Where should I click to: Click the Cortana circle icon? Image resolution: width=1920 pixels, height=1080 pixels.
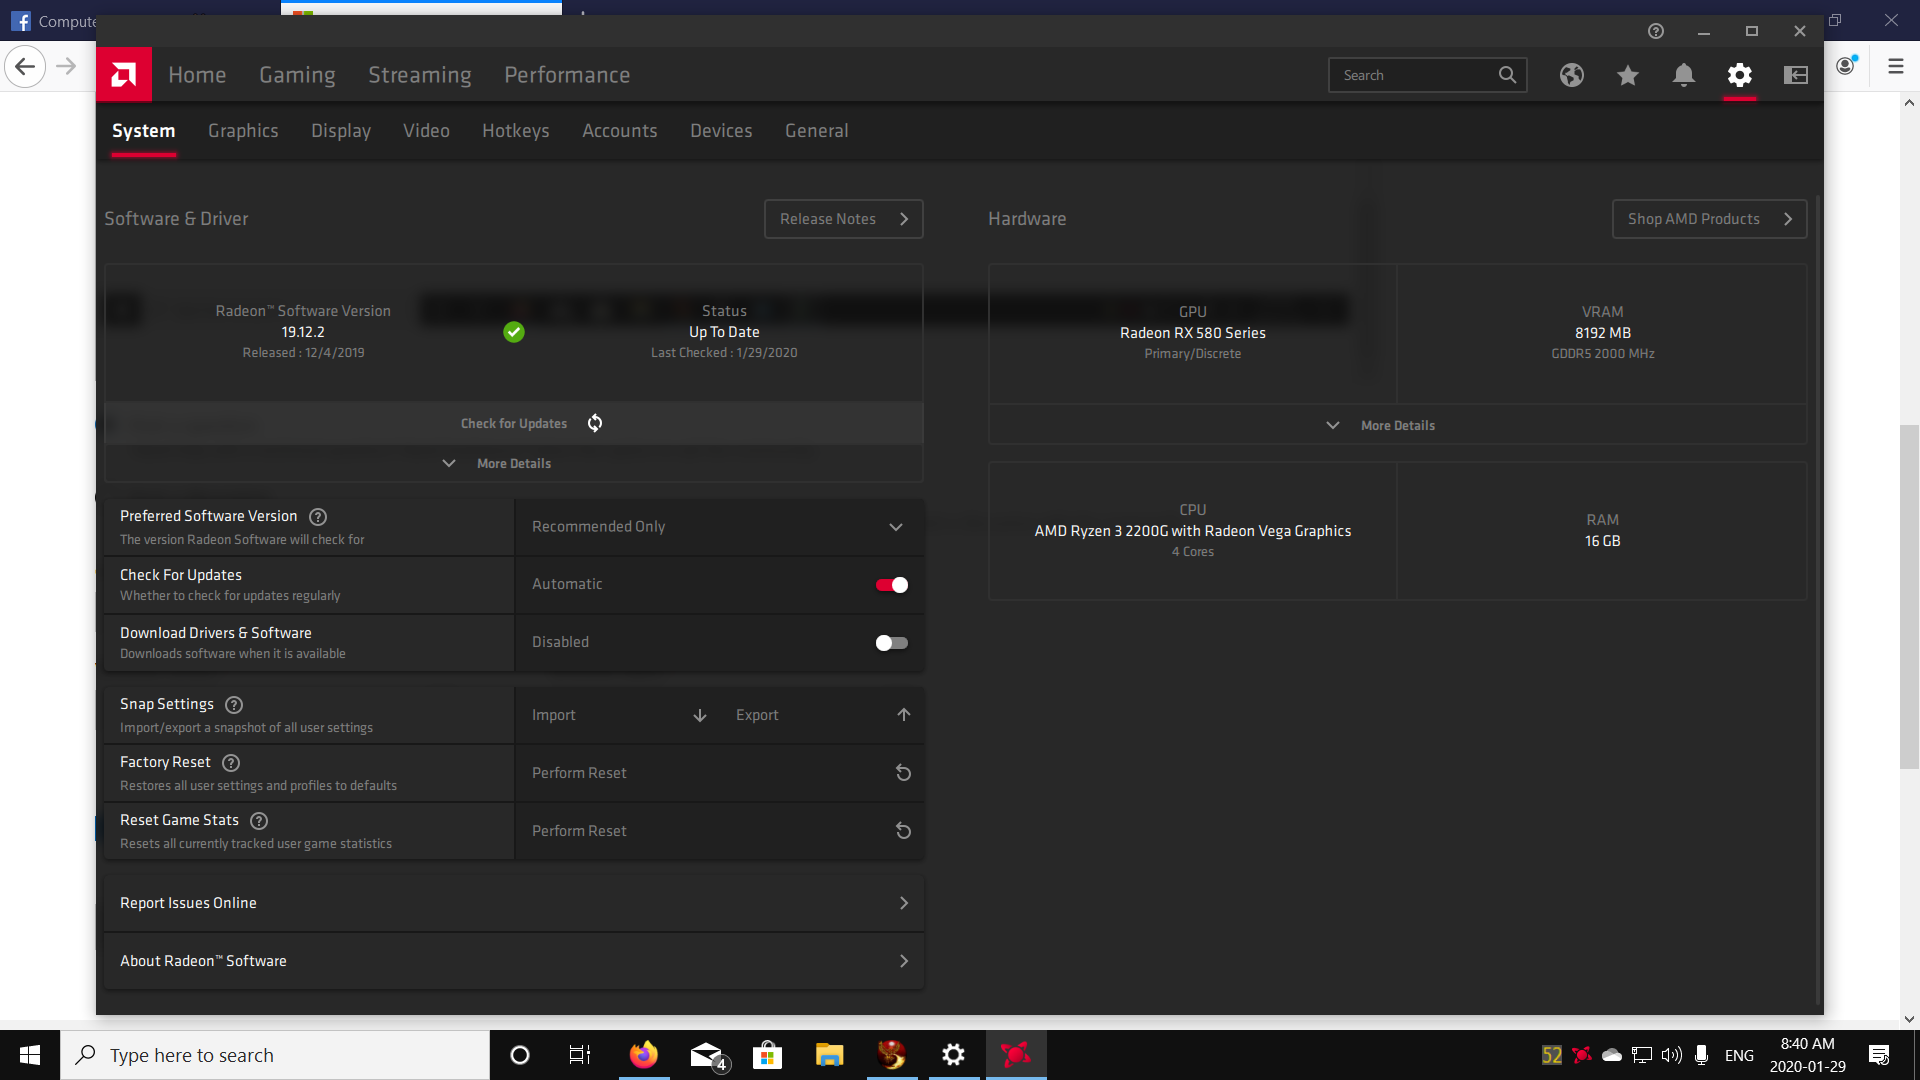519,1055
